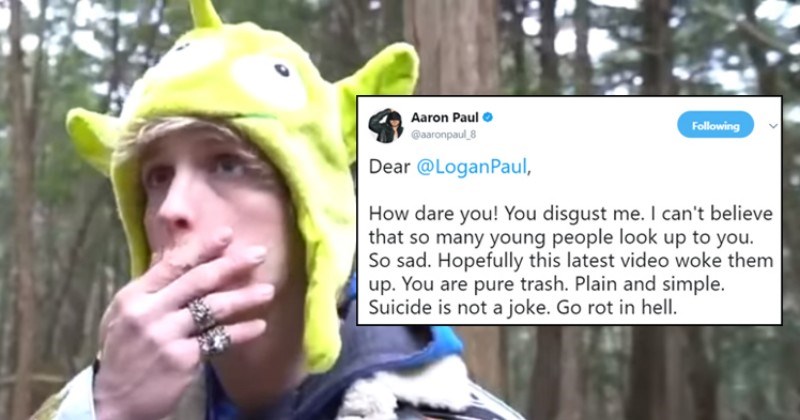
Task: Click the alien hat's black eye
Action: coord(282,70)
